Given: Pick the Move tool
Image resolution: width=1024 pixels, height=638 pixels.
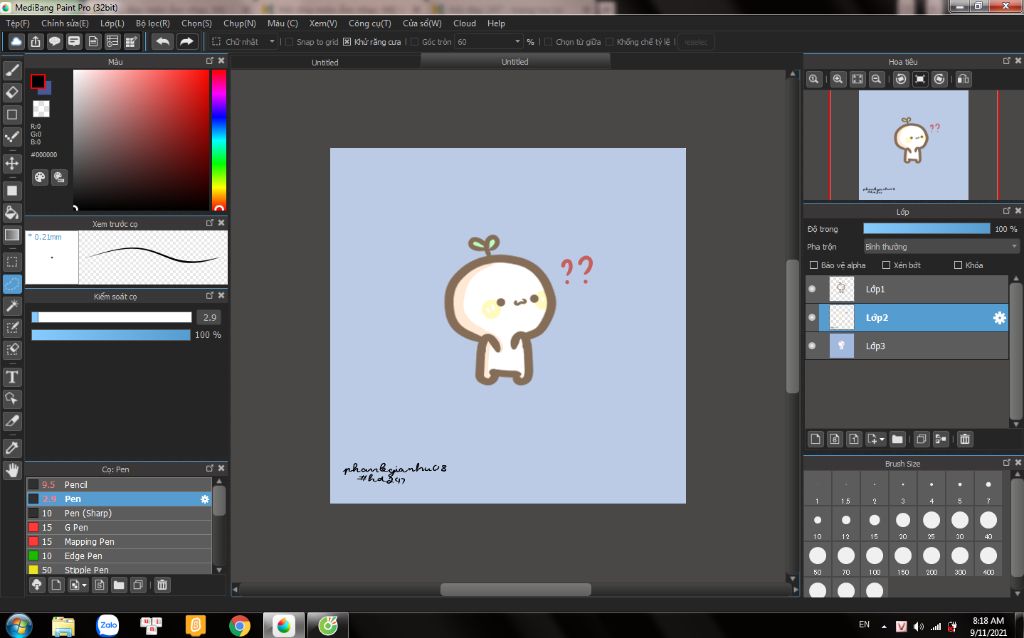Looking at the screenshot, I should click(x=12, y=163).
